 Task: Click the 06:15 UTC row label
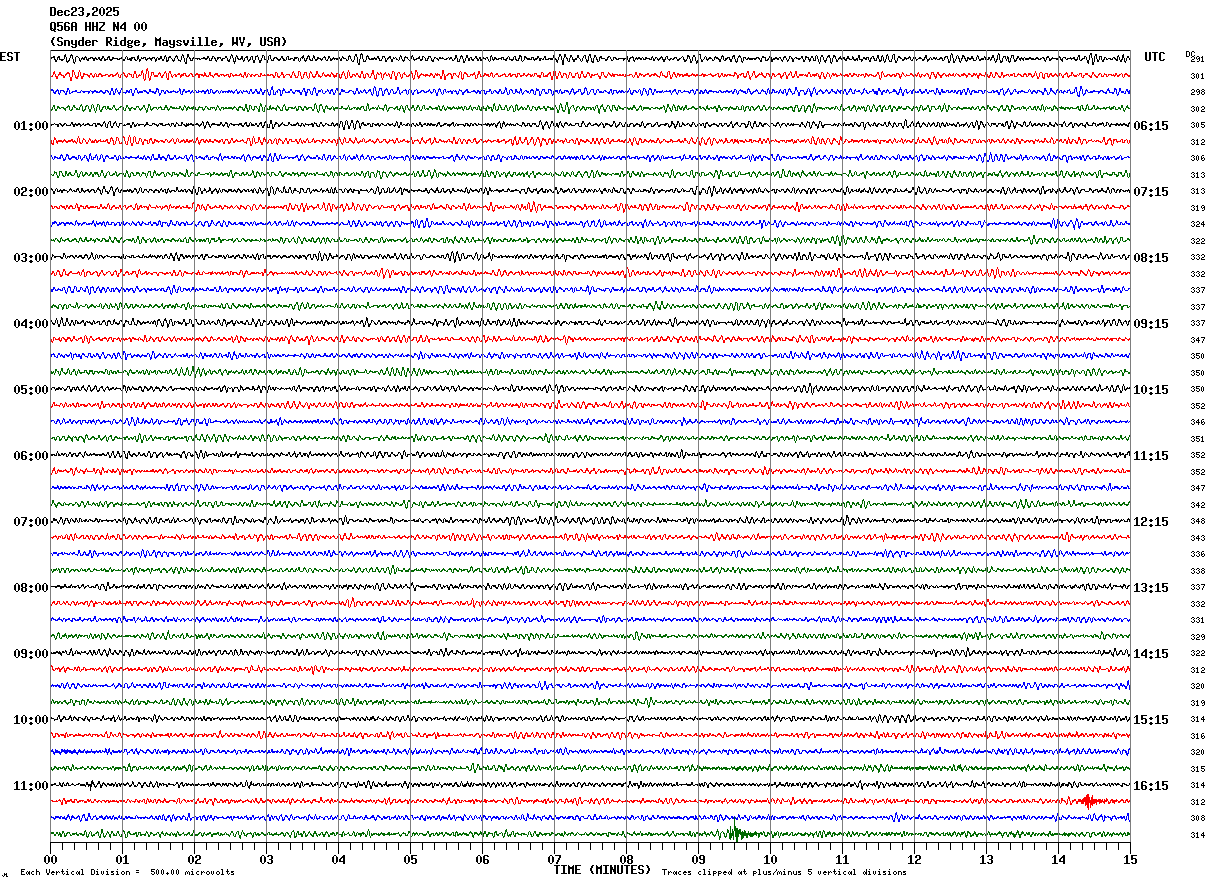click(1151, 126)
